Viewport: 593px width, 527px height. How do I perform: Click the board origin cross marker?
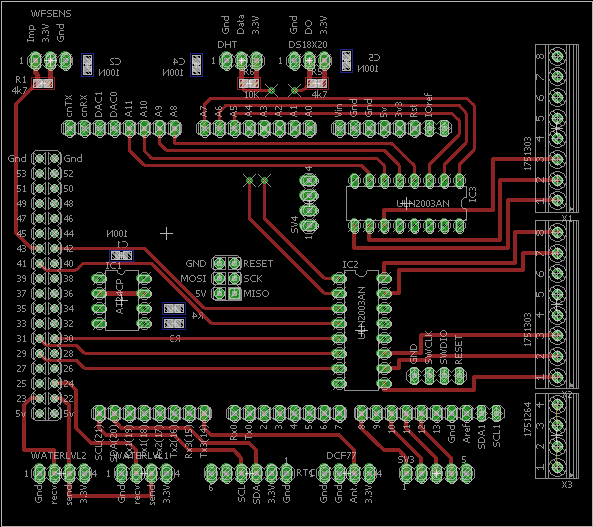click(x=166, y=234)
